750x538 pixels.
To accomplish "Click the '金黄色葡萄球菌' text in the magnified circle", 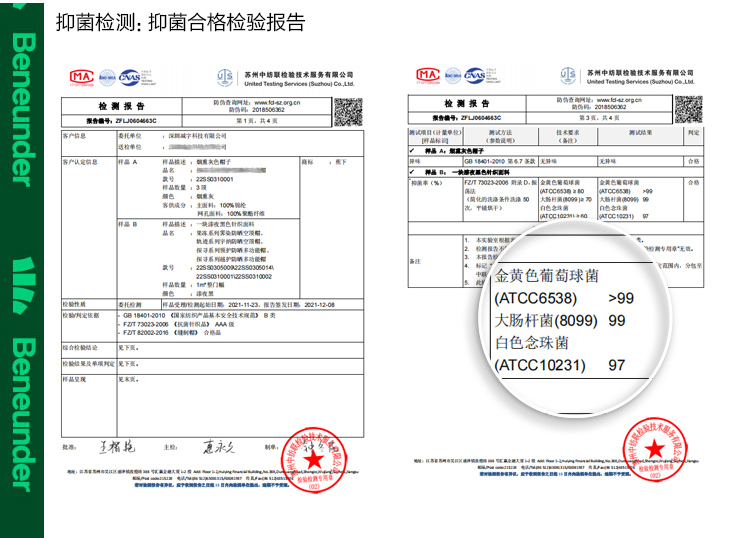I will 547,275.
